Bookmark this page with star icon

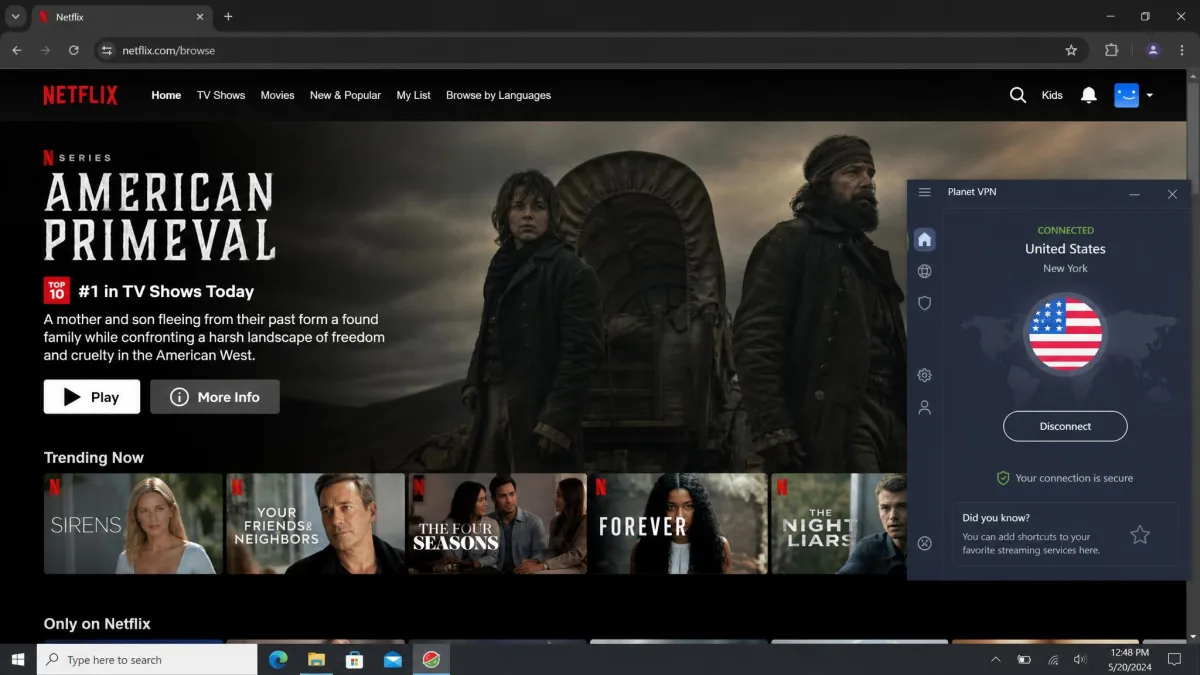tap(1071, 50)
